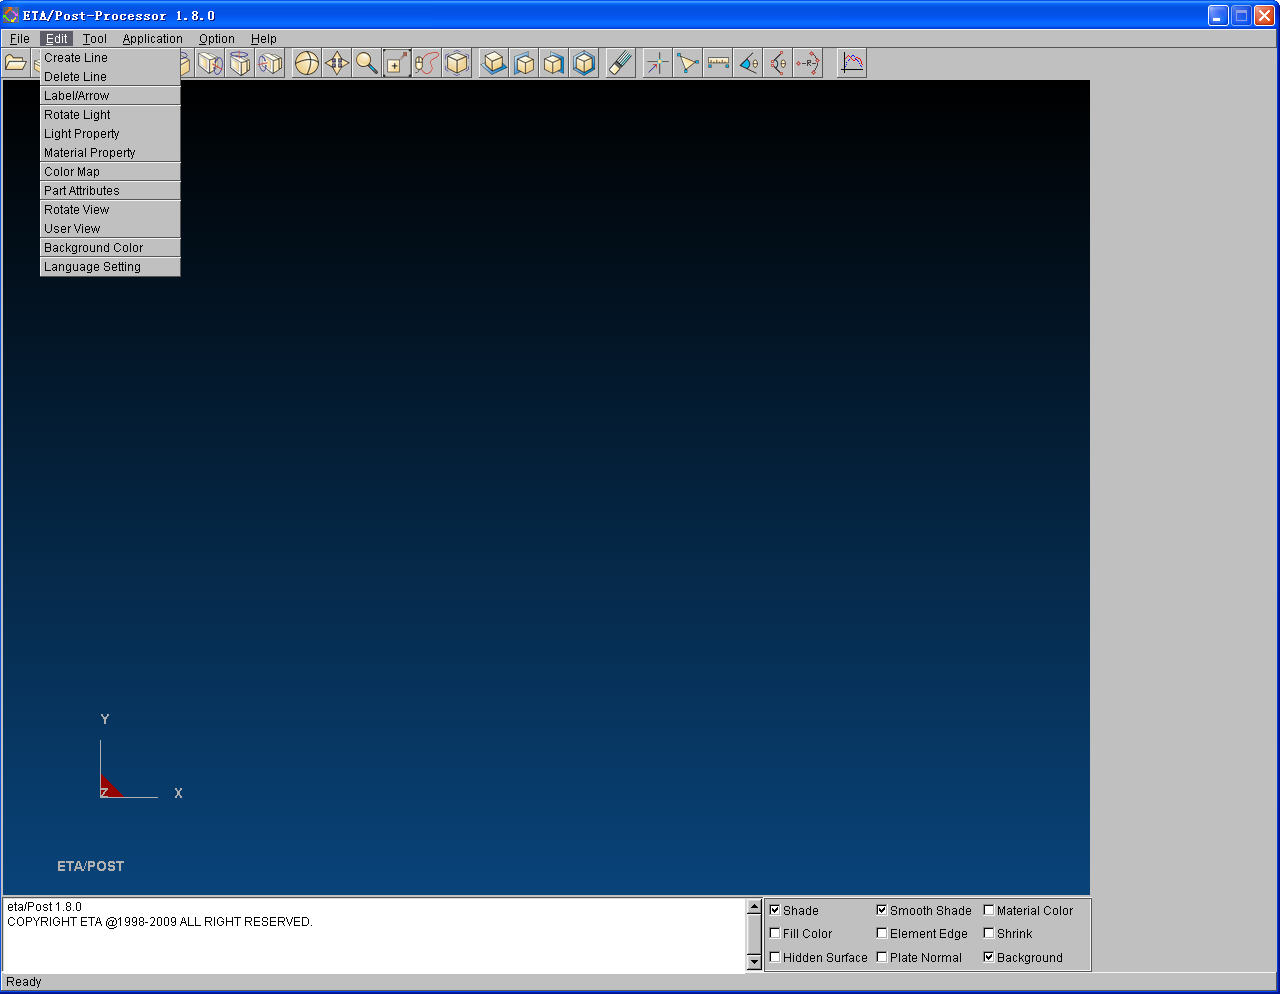This screenshot has height=994, width=1280.
Task: Click the rotation icon with ring at cube's left side
Action: coord(270,63)
